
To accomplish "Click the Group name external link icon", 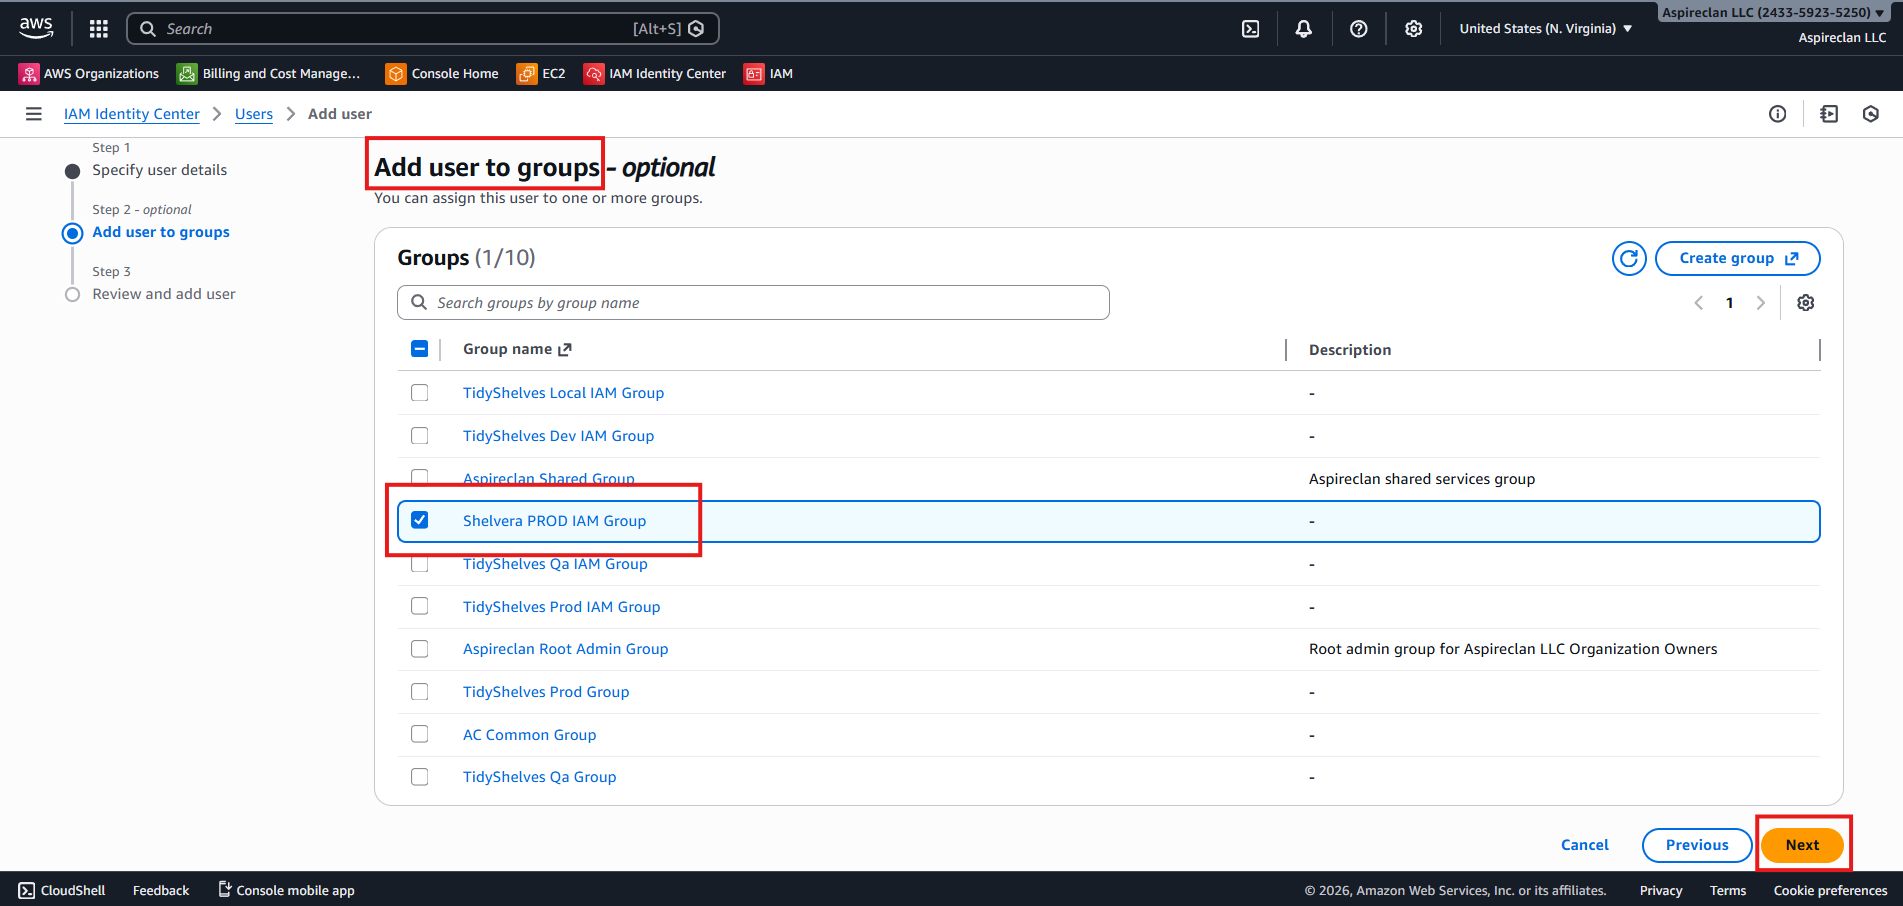I will click(565, 349).
